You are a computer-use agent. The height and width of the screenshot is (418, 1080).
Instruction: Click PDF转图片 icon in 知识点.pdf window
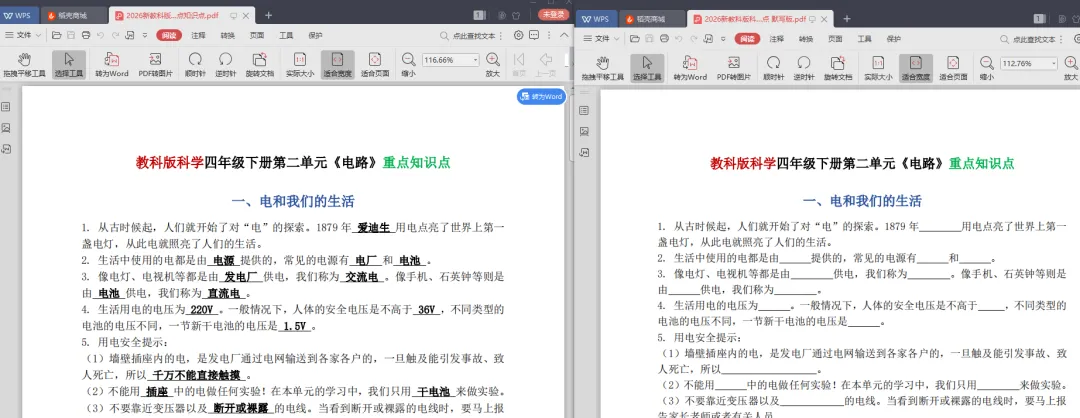click(156, 65)
